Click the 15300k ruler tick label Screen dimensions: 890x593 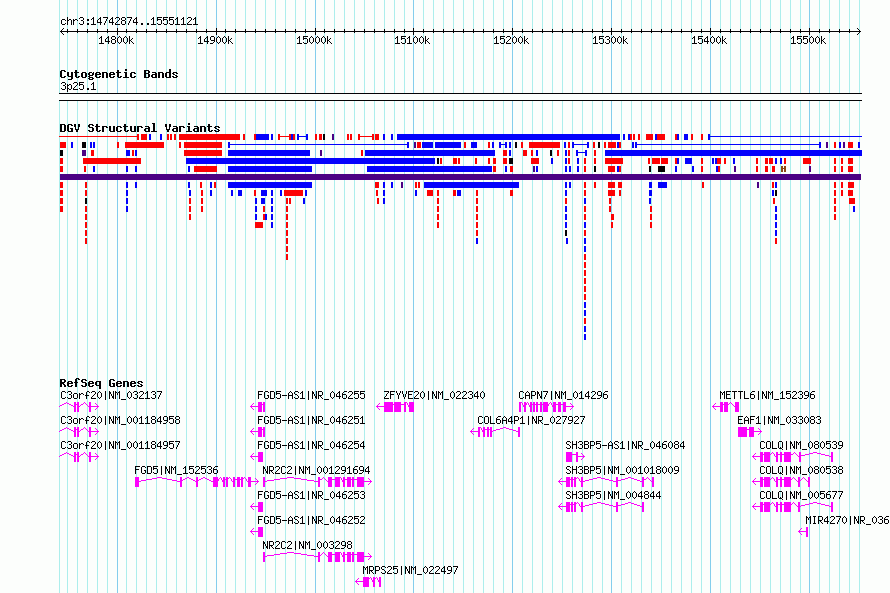click(x=610, y=40)
